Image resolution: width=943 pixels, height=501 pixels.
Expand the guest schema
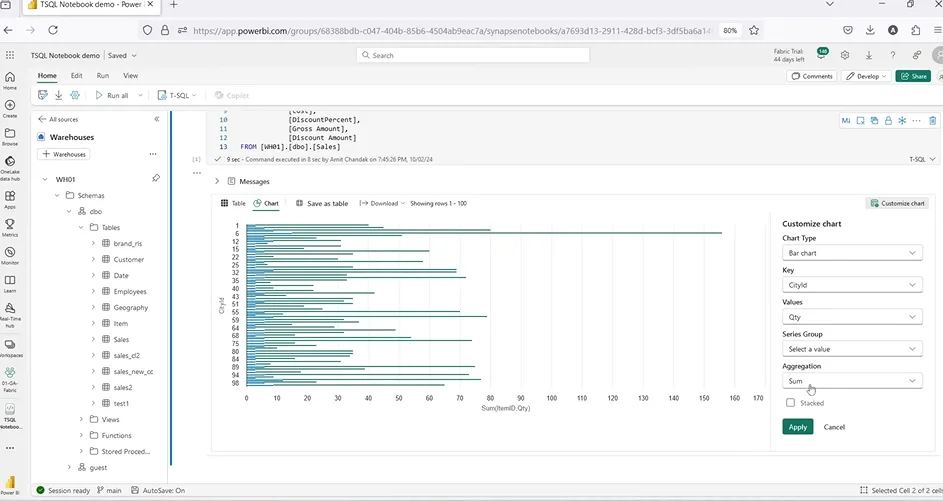click(69, 467)
